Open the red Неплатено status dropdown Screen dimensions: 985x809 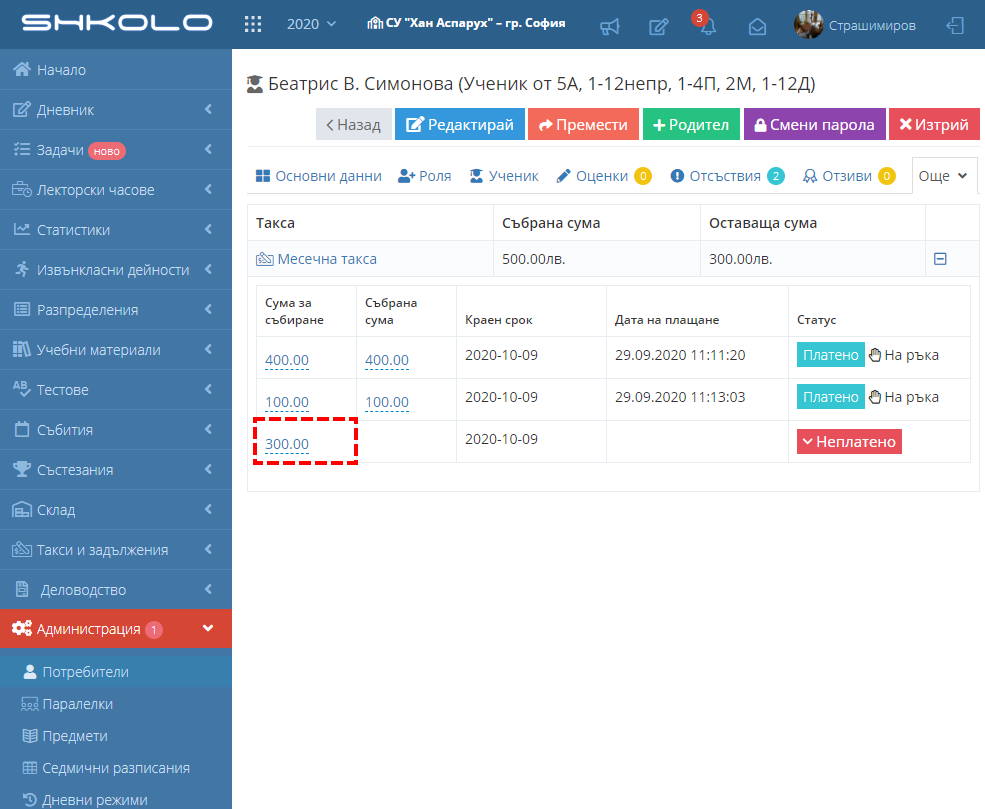coord(849,442)
